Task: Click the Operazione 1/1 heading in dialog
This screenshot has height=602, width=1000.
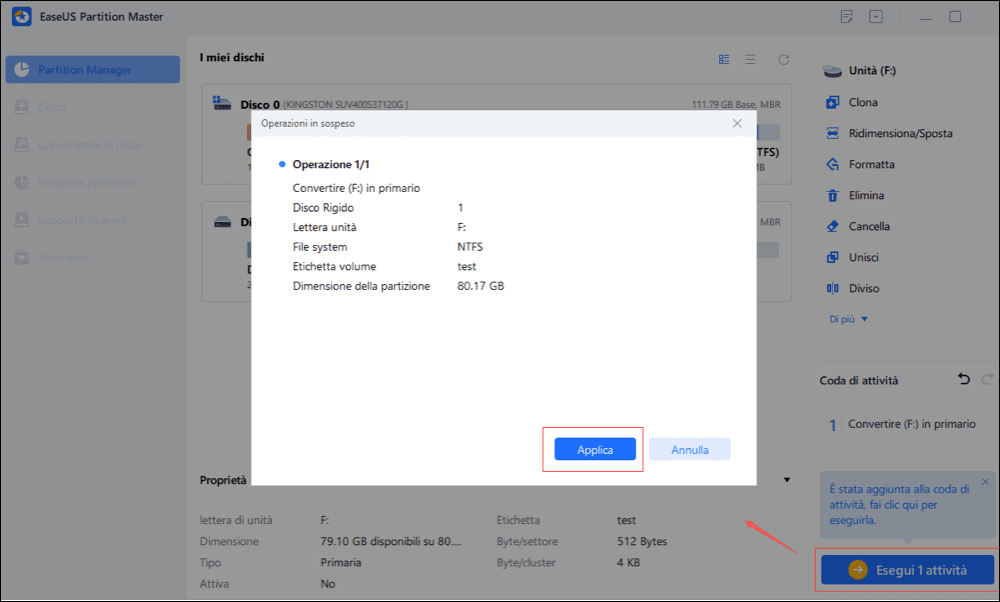Action: 330,164
